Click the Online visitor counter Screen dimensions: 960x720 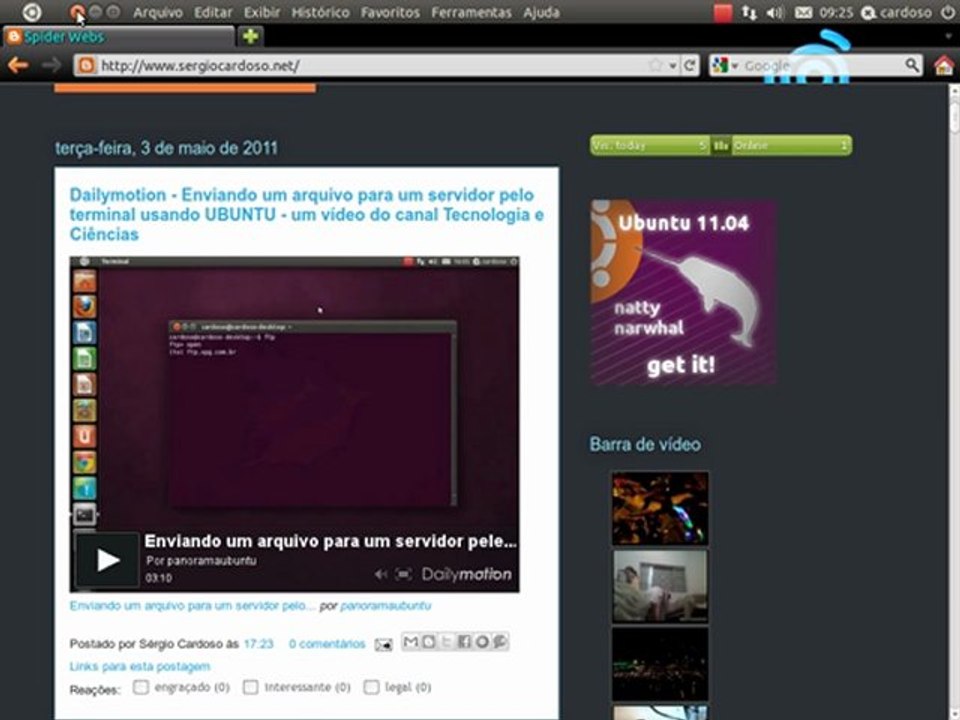coord(791,146)
